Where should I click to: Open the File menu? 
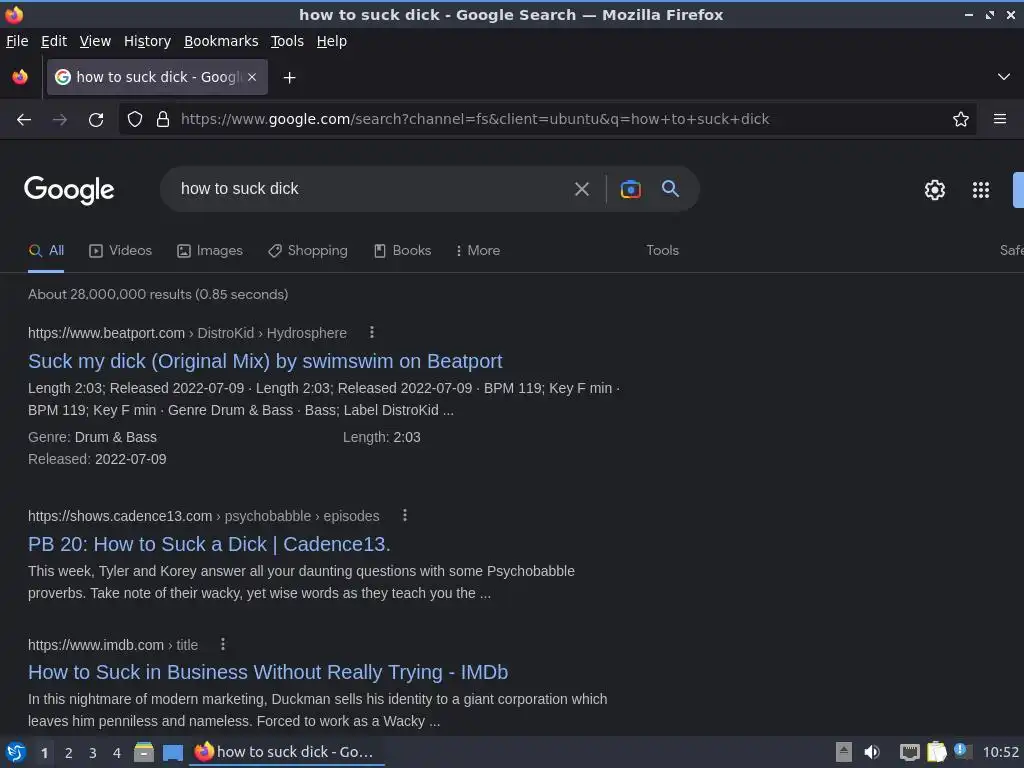point(17,41)
